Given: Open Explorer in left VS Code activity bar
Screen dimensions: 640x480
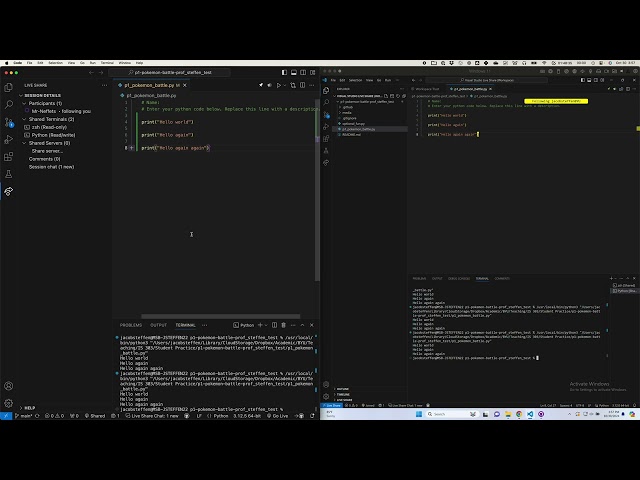Looking at the screenshot, I should coord(8,87).
